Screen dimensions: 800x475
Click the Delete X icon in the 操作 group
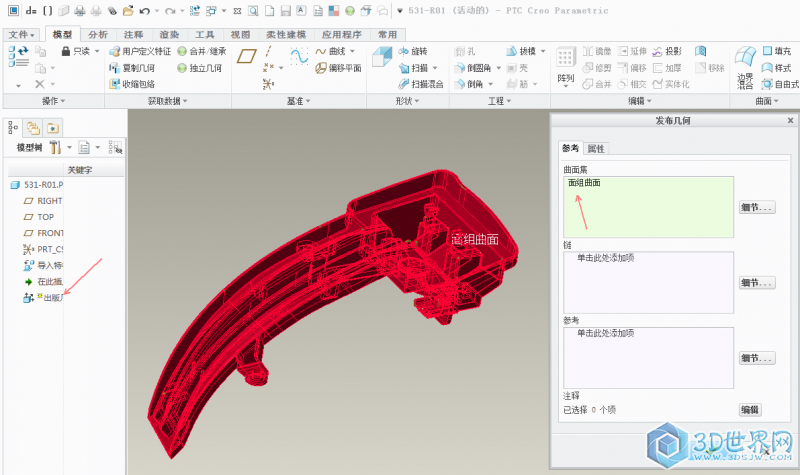(x=40, y=84)
